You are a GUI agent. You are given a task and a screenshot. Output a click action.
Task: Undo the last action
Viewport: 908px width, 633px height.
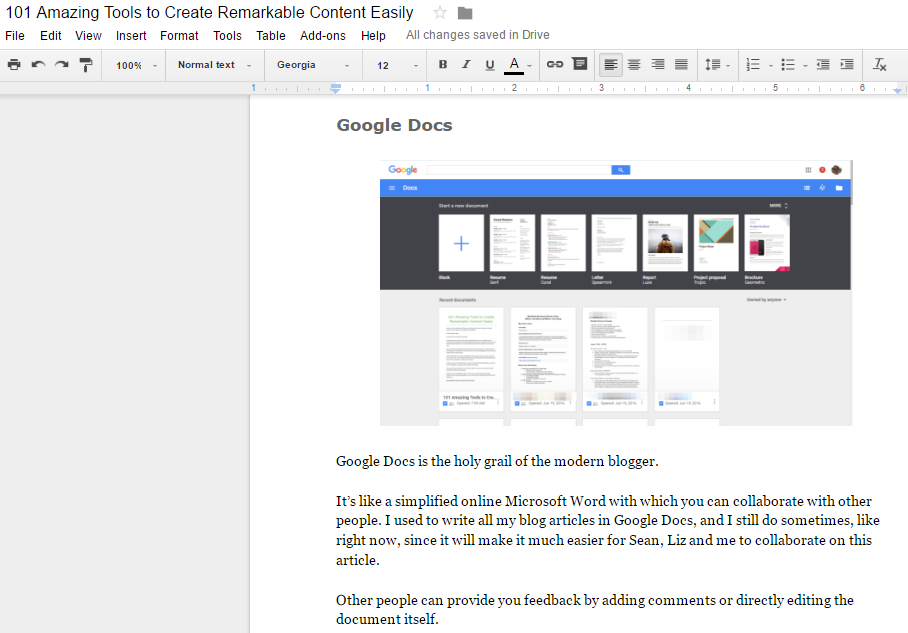click(x=38, y=65)
